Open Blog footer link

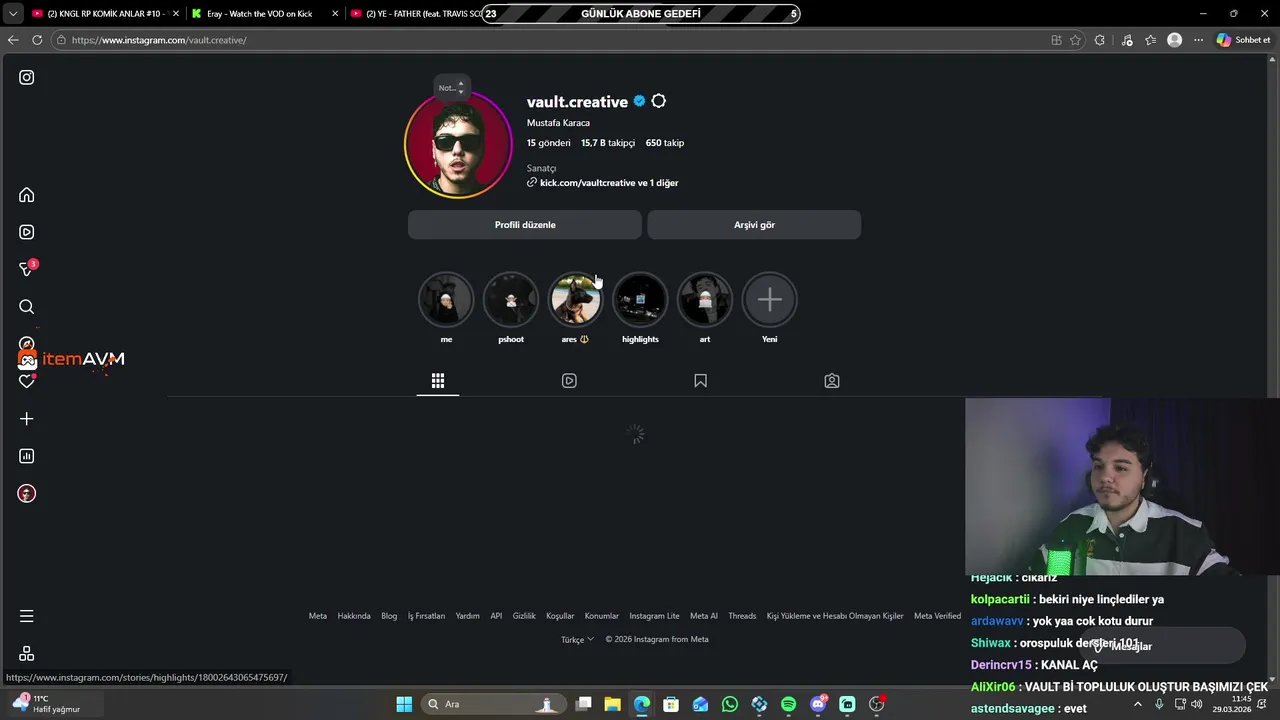tap(389, 616)
